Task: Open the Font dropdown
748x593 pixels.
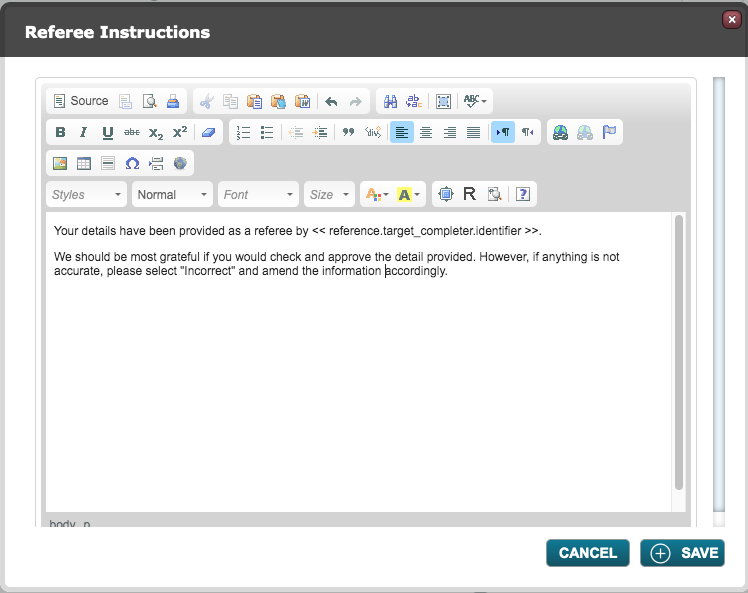Action: tap(258, 195)
